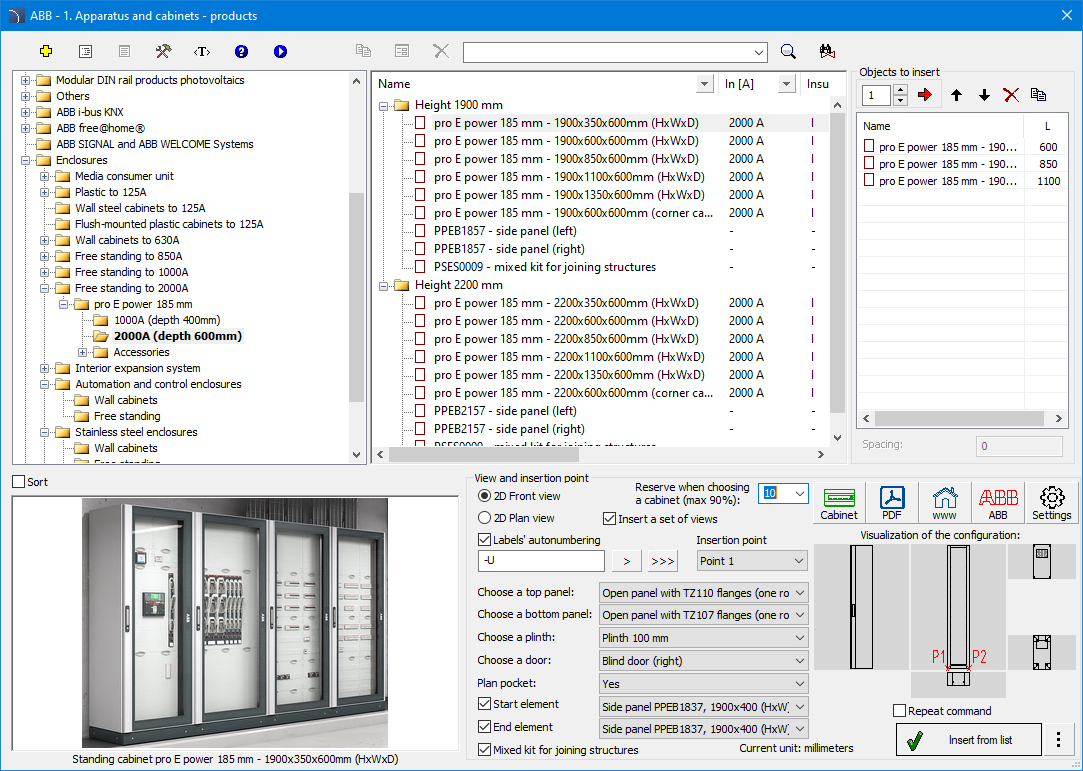Screen dimensions: 1083x771
Task: Open the PDF documentation button
Action: click(x=892, y=503)
